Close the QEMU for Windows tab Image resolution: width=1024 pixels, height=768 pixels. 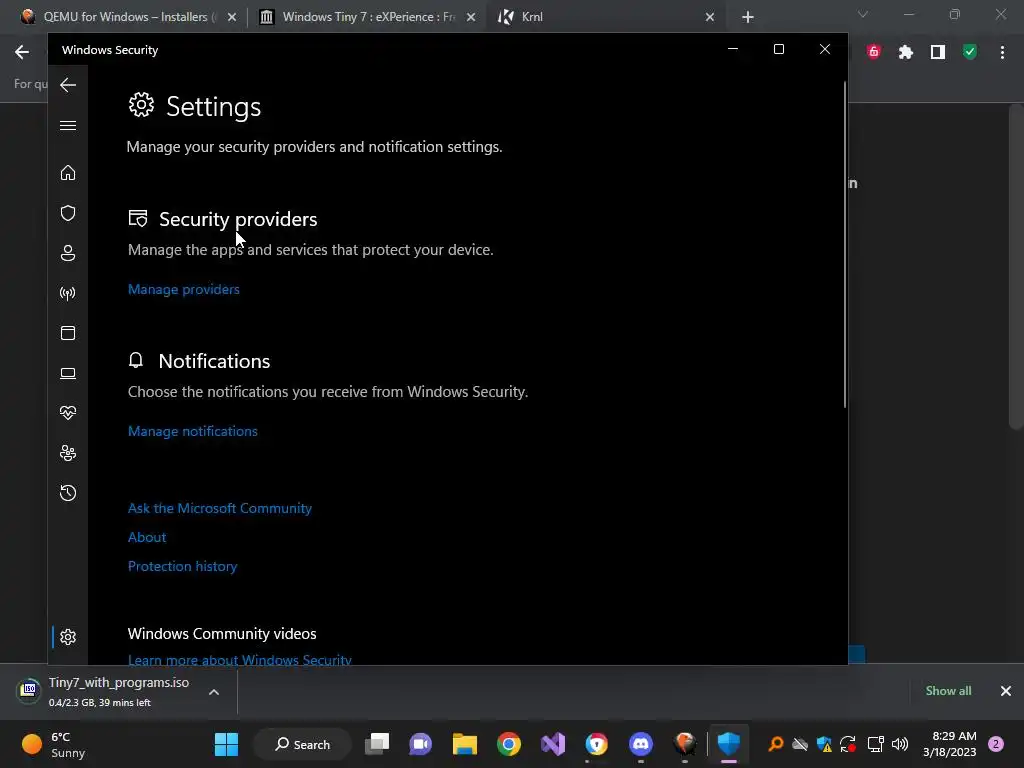pyautogui.click(x=232, y=17)
